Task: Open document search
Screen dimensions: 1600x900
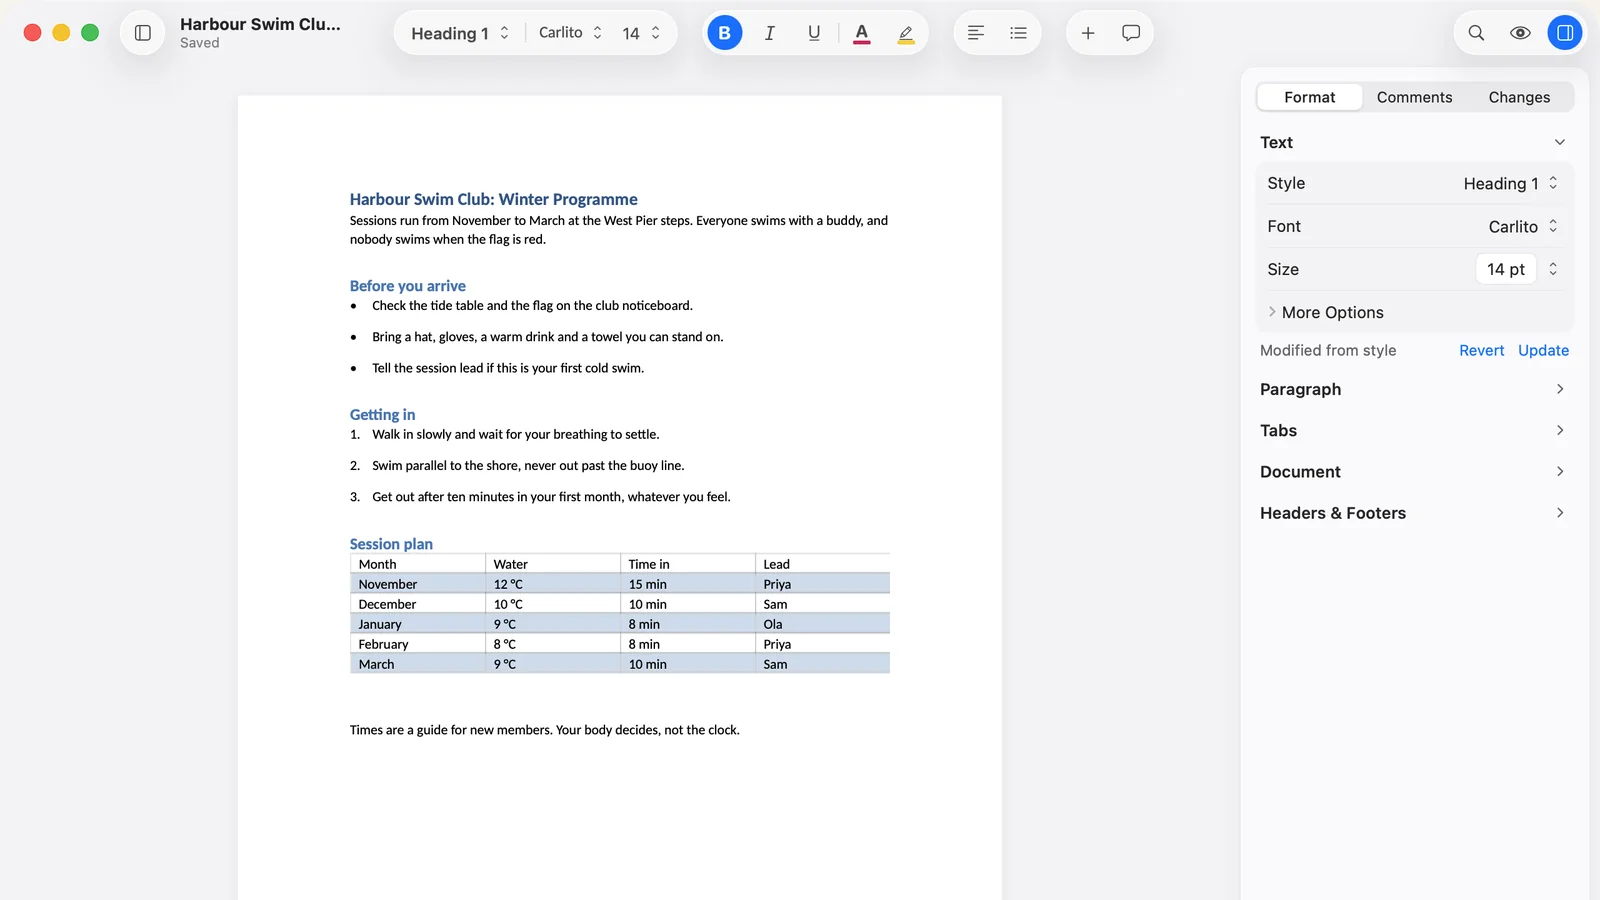Action: click(1476, 33)
